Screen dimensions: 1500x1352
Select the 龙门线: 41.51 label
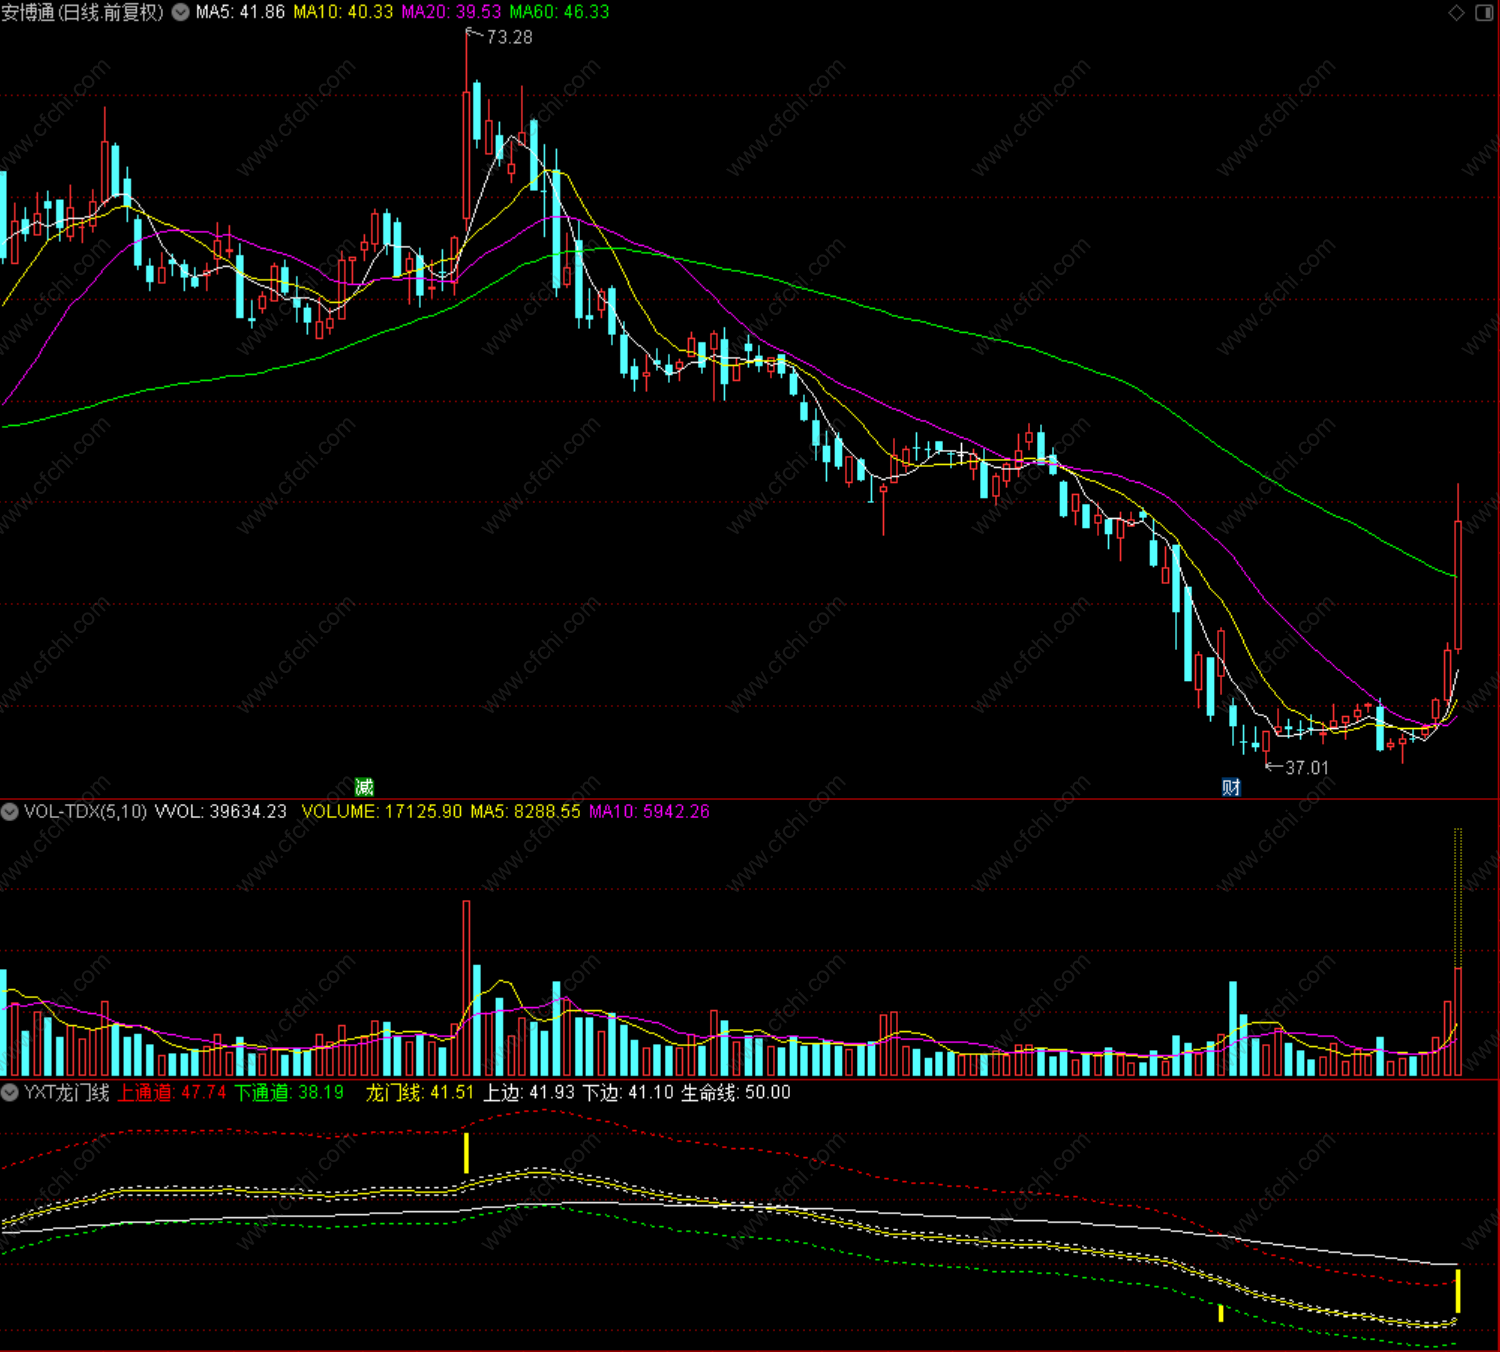[x=420, y=1093]
